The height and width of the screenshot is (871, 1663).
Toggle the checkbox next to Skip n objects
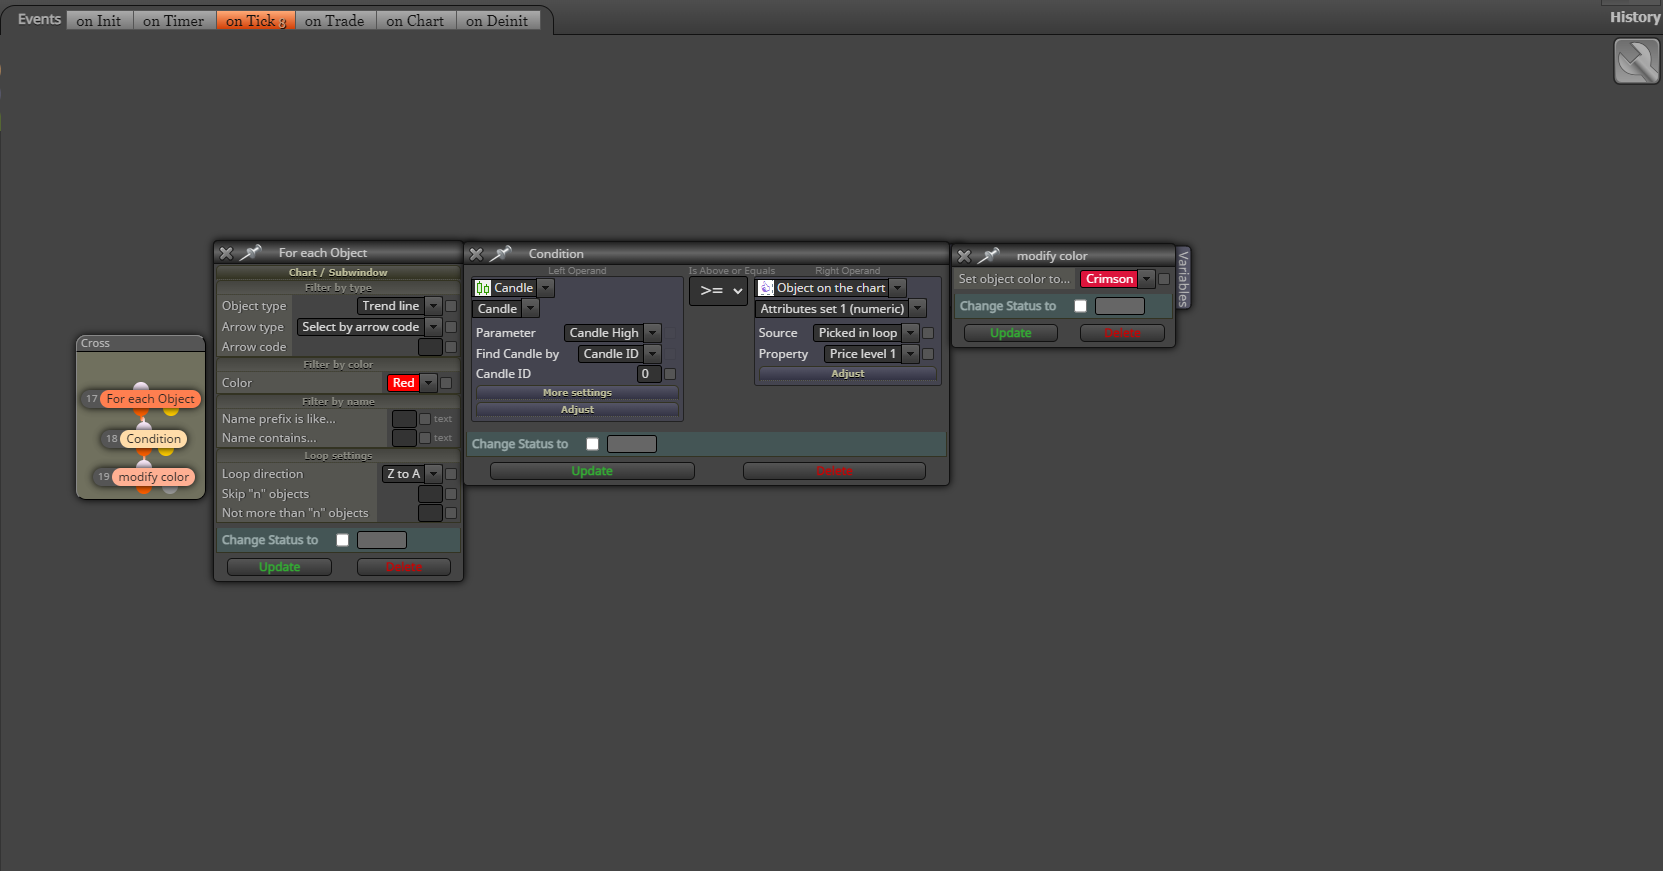tap(451, 494)
